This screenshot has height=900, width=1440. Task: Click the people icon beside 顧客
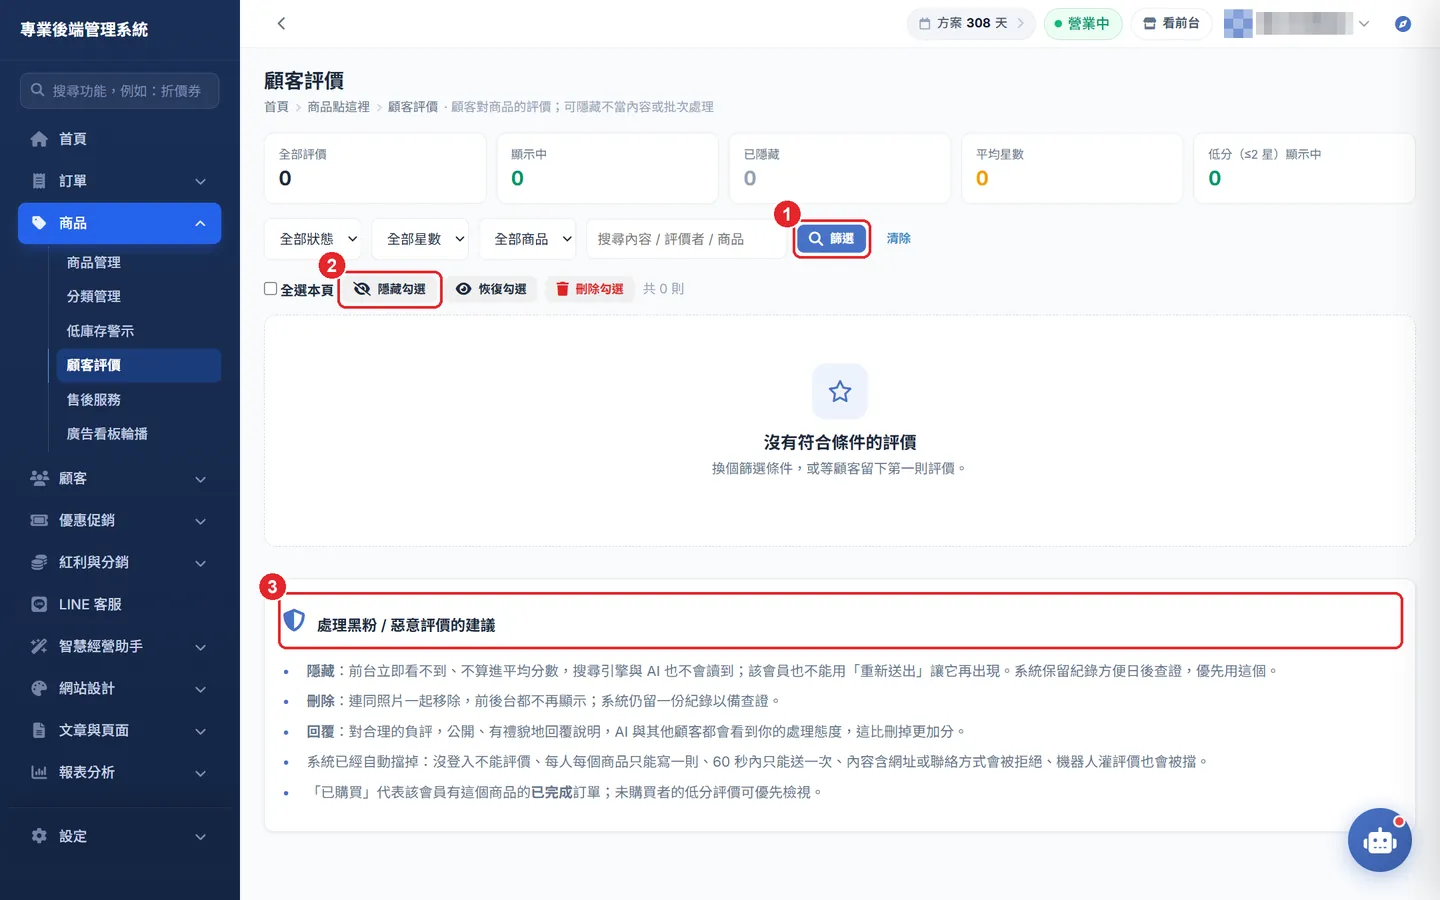[39, 478]
